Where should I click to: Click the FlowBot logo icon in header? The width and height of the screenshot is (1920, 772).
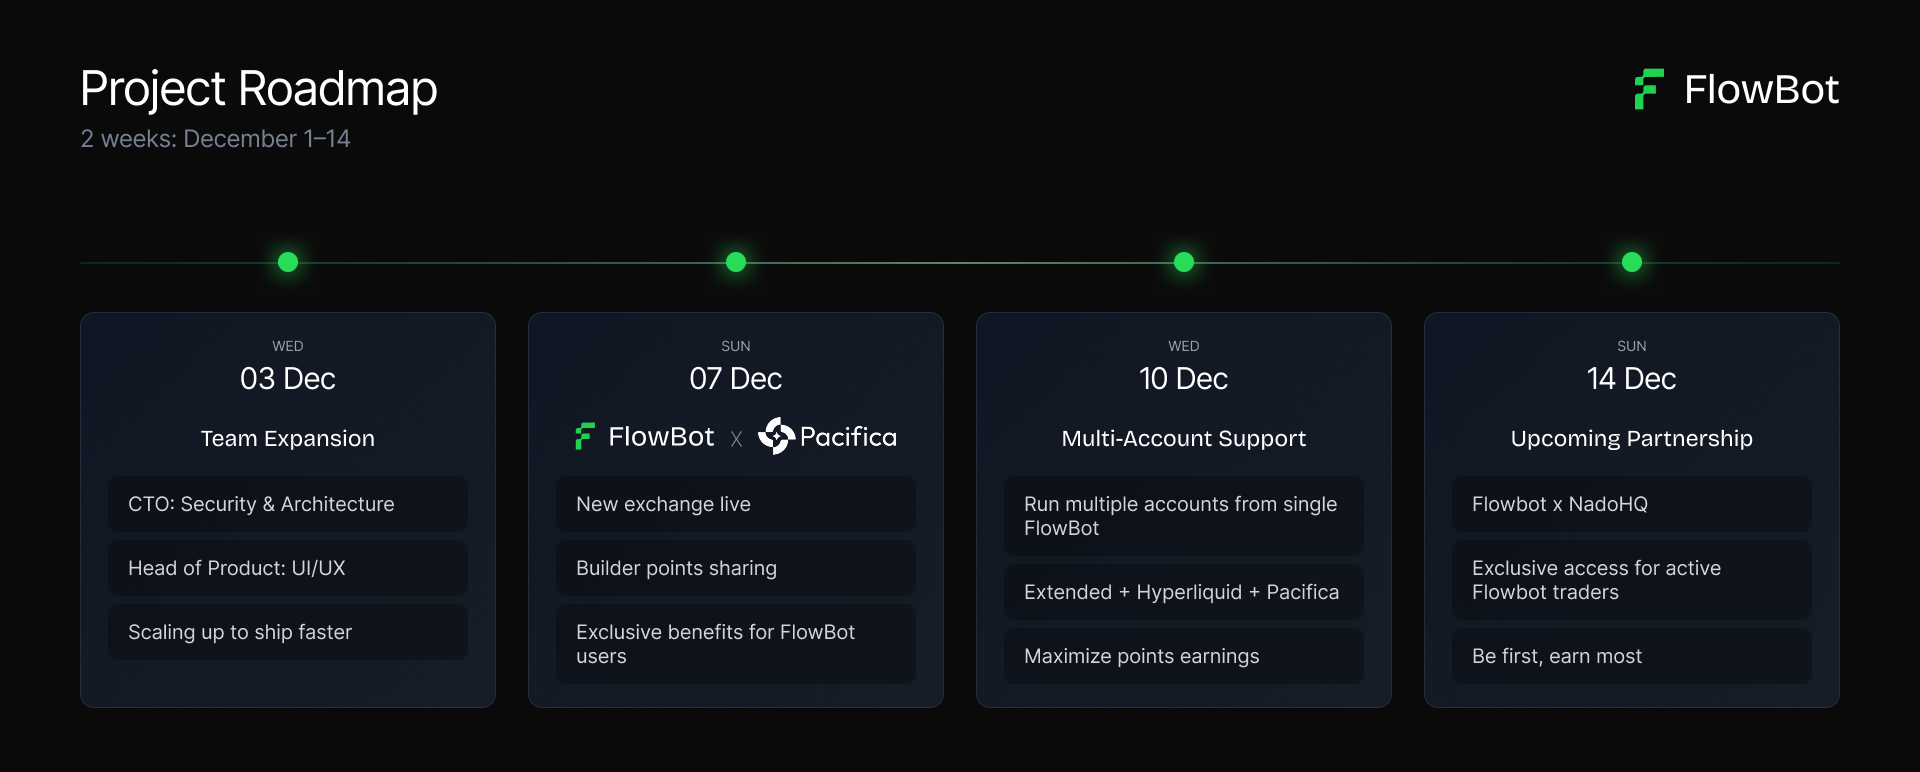pyautogui.click(x=1648, y=89)
